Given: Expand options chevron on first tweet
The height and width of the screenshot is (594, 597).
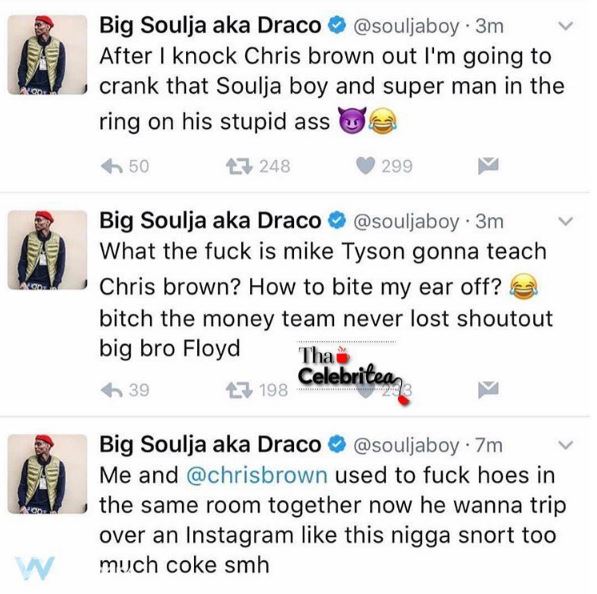Looking at the screenshot, I should 566,26.
